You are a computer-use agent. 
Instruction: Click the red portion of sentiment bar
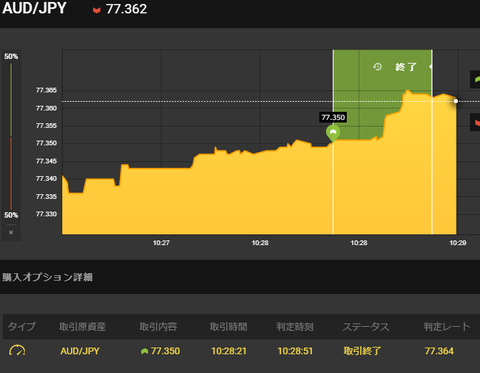click(11, 173)
